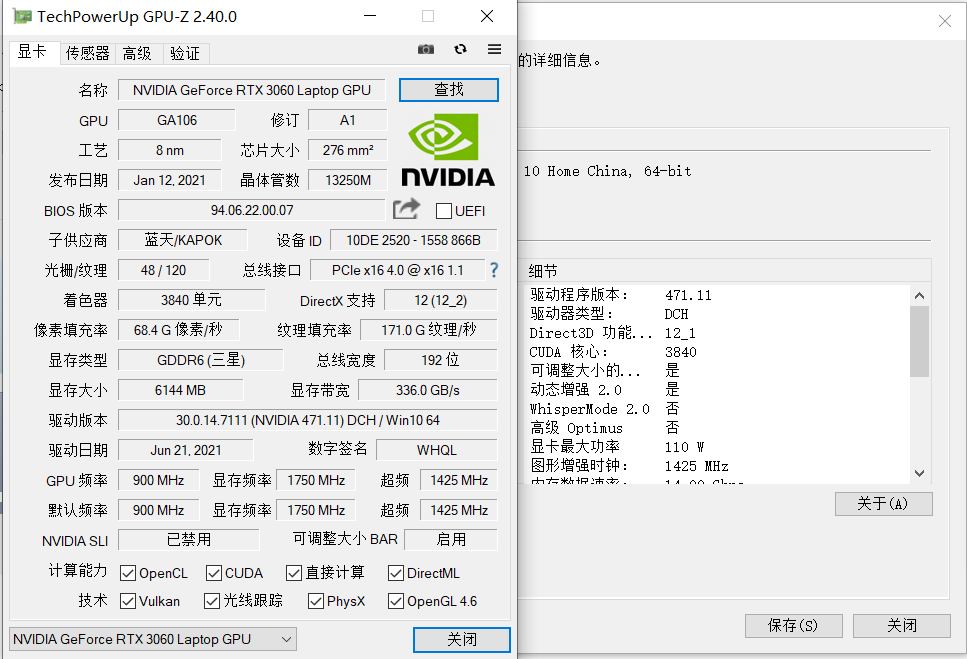The height and width of the screenshot is (659, 967).
Task: Click the GPU-Z refresh icon
Action: pyautogui.click(x=460, y=49)
